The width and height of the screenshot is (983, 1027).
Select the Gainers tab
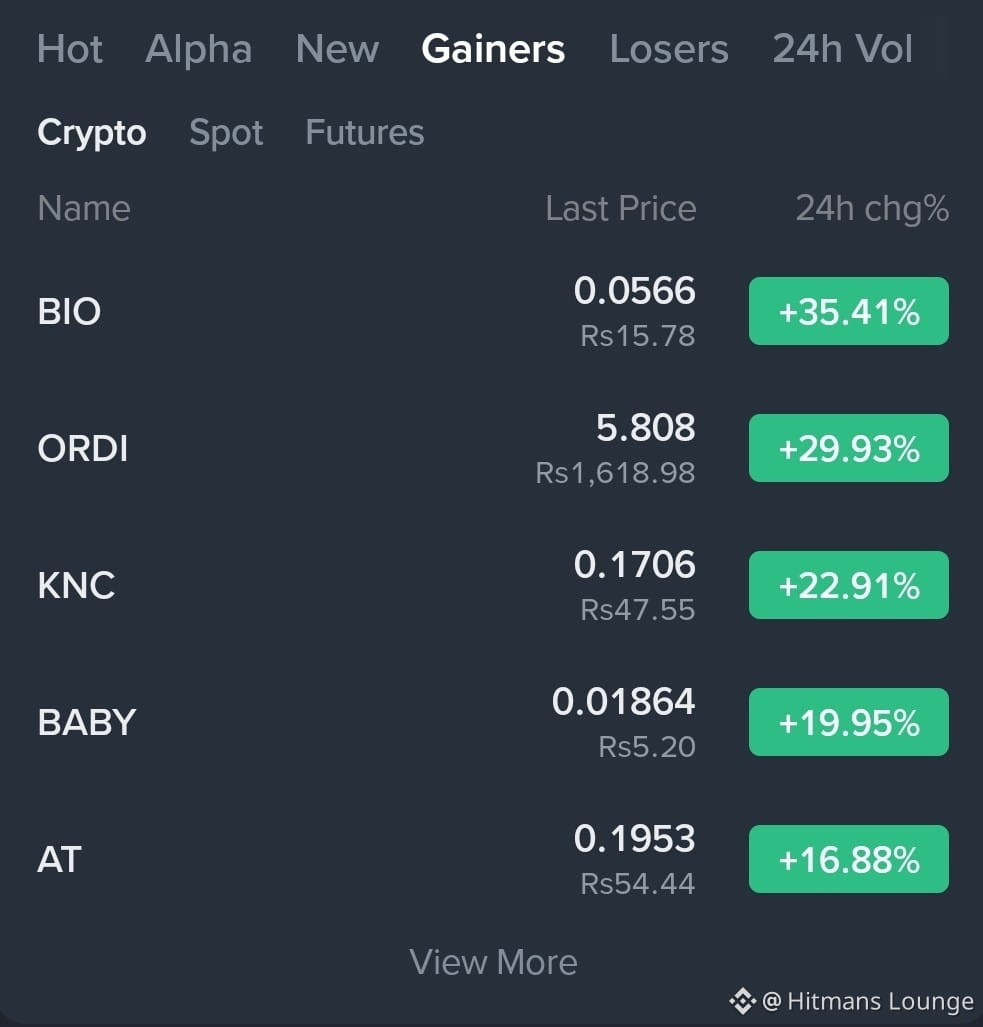(492, 49)
